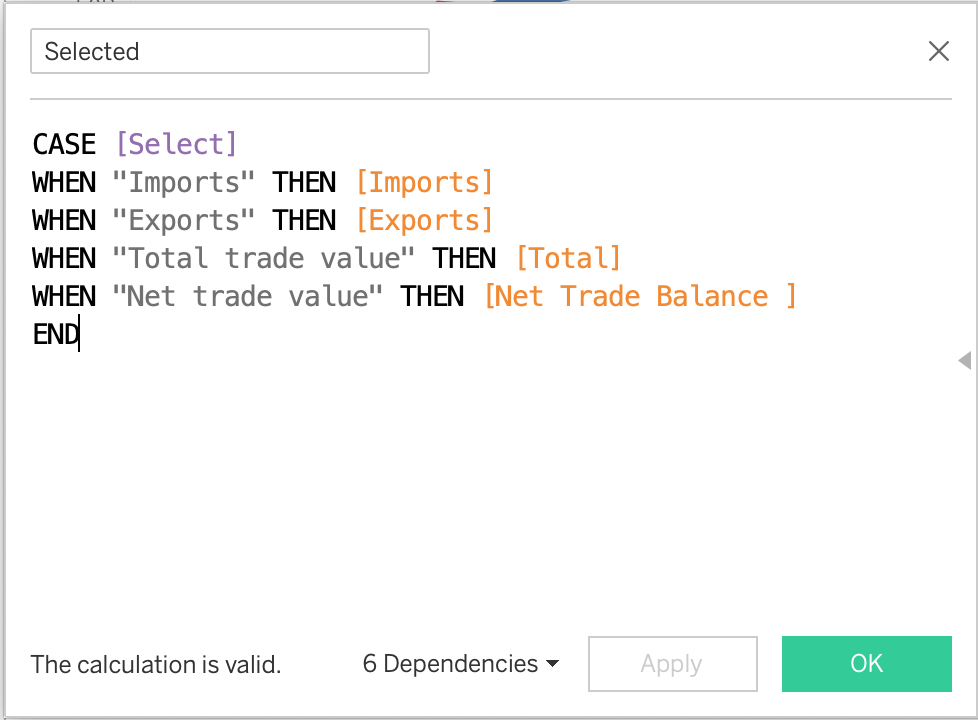
Task: Click 'The calculation is valid.' status message
Action: click(156, 664)
